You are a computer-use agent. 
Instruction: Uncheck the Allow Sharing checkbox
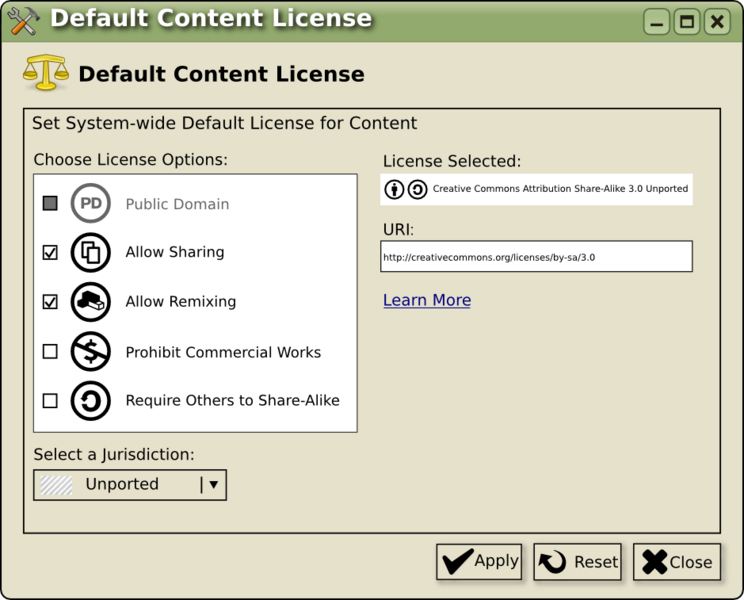[x=50, y=252]
